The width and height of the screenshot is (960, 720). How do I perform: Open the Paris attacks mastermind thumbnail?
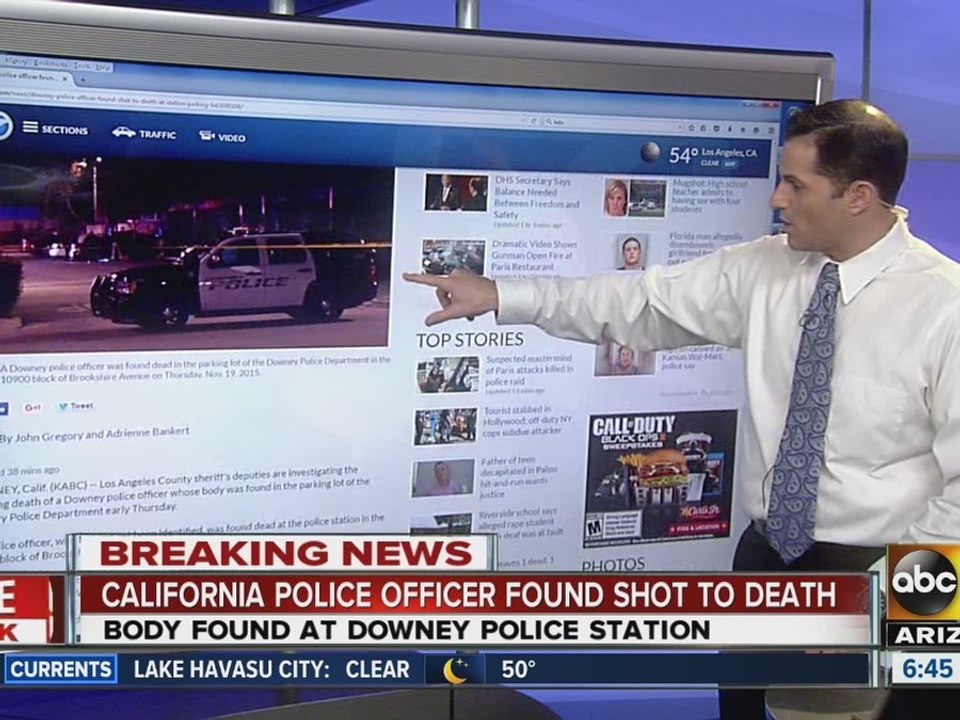click(448, 375)
